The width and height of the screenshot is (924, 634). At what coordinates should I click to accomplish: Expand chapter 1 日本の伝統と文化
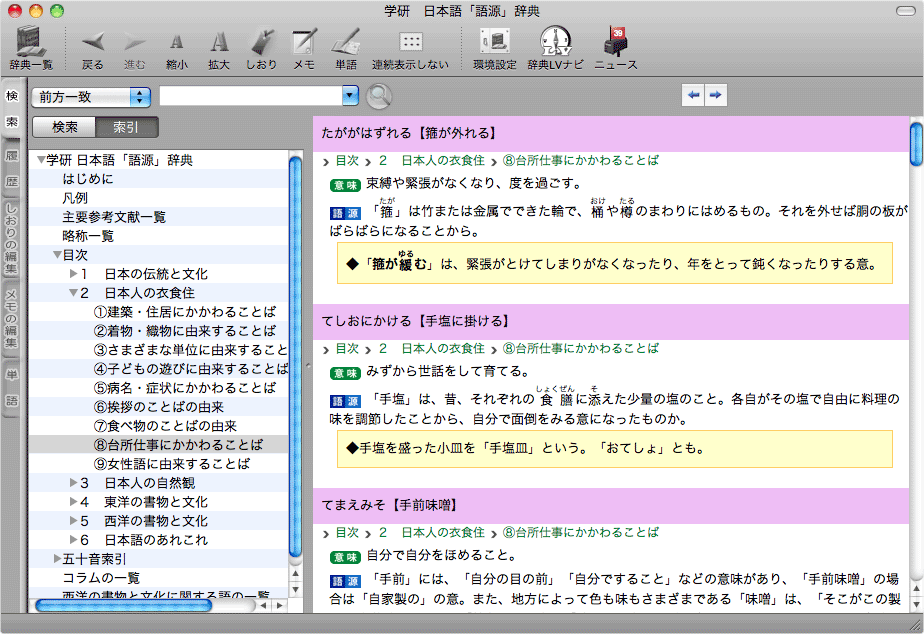tap(74, 273)
